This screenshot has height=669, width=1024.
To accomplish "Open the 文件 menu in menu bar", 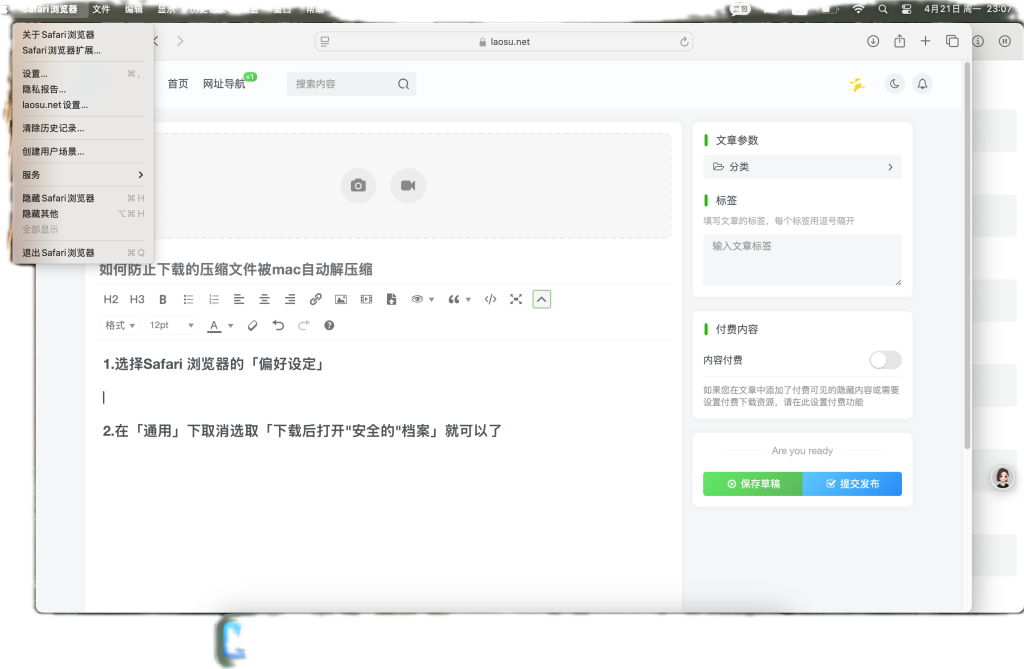I will (x=101, y=9).
